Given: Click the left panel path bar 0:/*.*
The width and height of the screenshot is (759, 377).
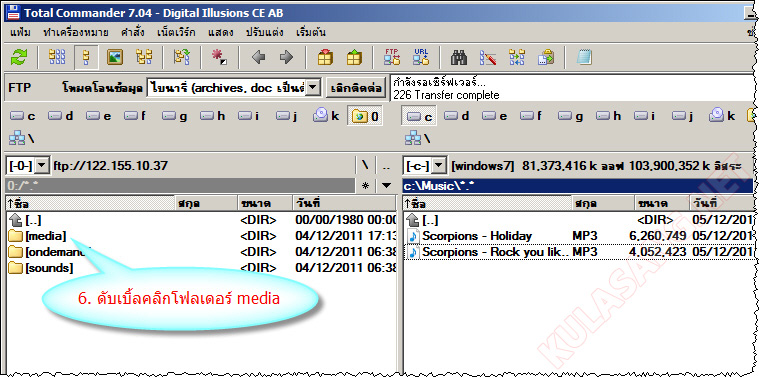Looking at the screenshot, I should coord(180,185).
